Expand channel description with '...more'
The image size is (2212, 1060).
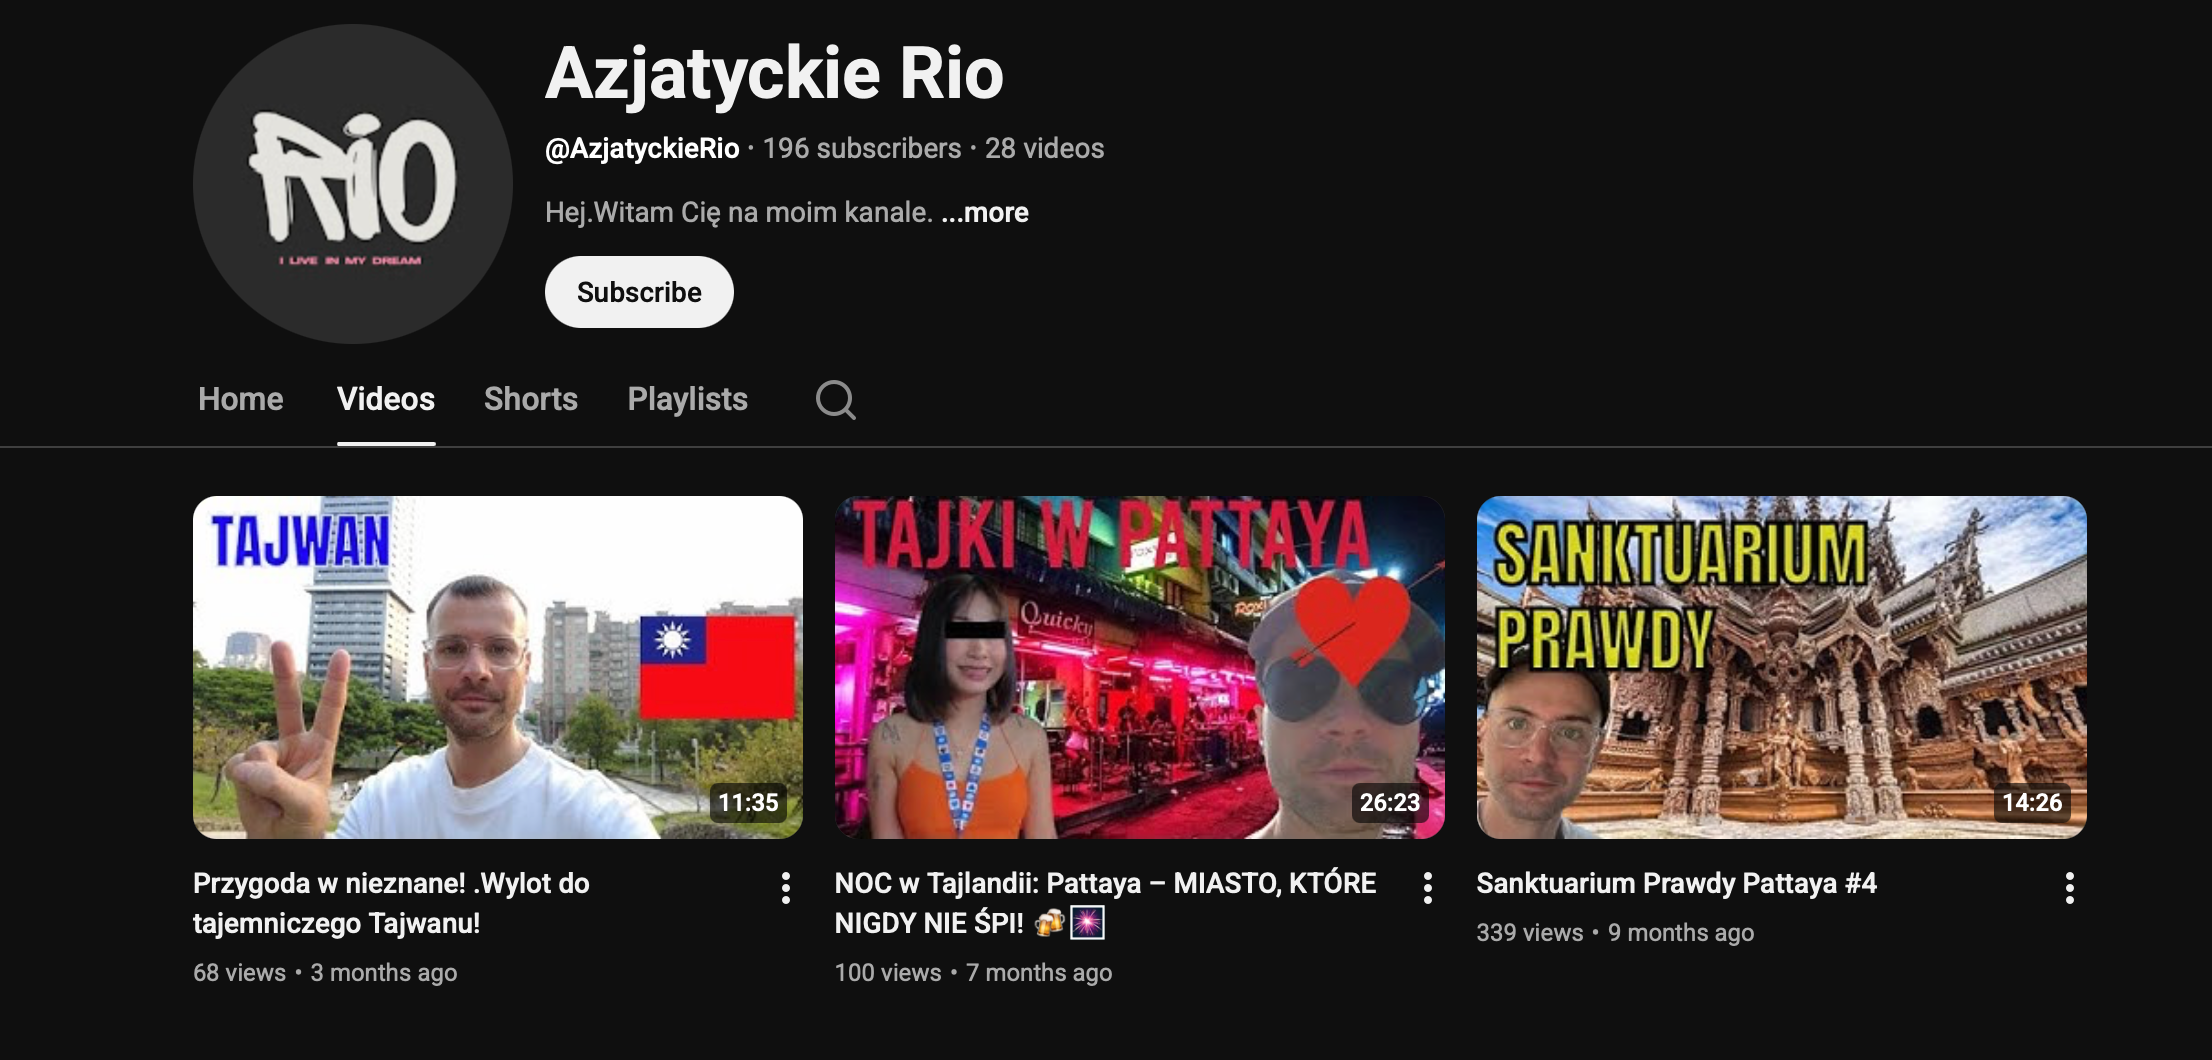985,212
